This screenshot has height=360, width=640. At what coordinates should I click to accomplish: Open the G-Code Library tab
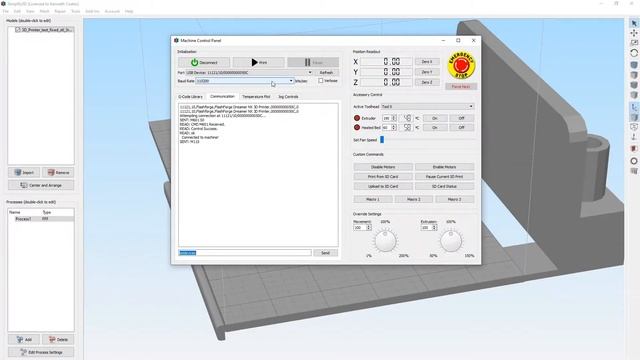(190, 97)
